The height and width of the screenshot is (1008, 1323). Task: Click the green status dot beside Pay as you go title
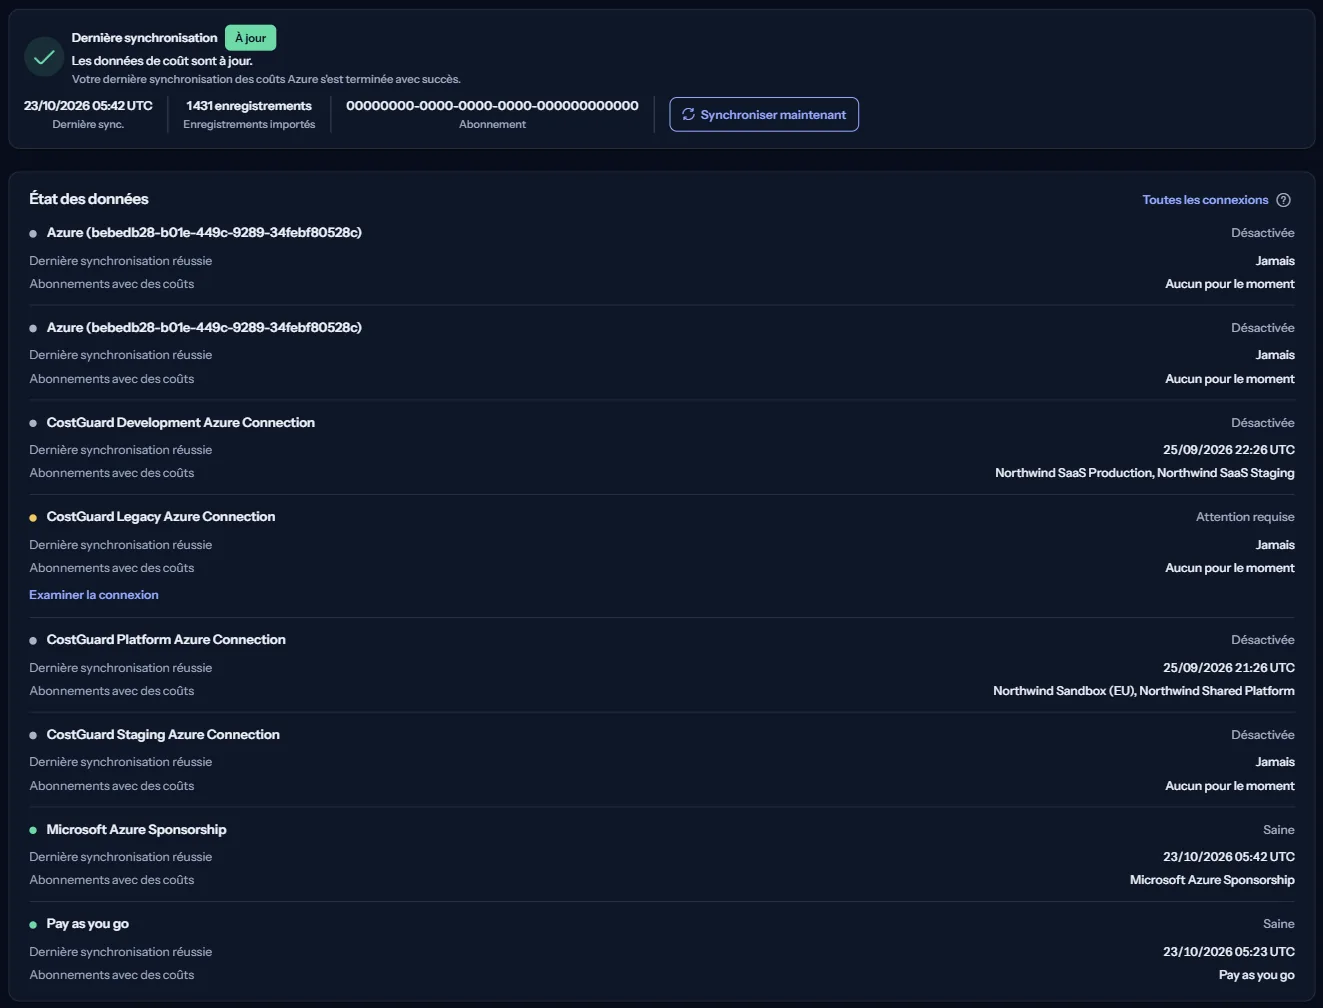click(33, 925)
